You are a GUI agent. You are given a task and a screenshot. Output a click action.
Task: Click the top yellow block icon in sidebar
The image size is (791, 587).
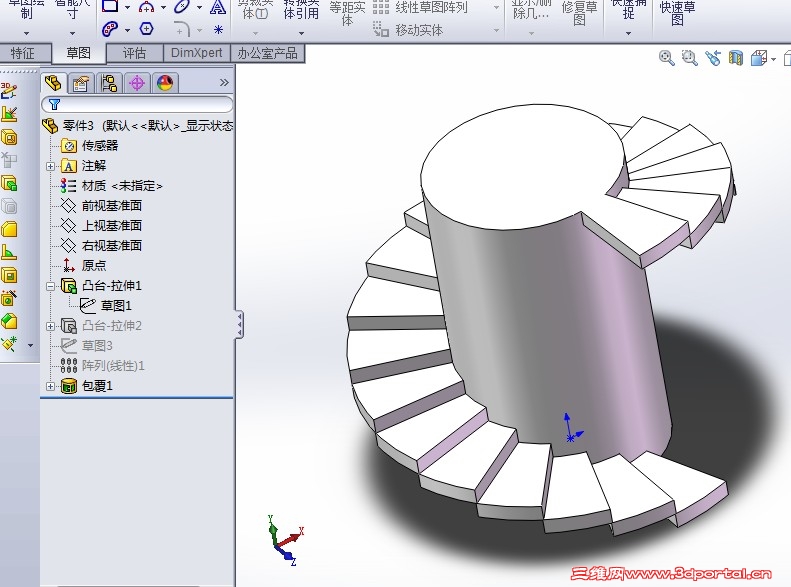[x=9, y=229]
